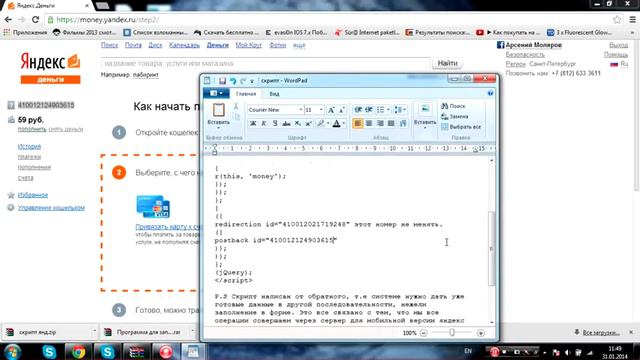Viewport: 640px width, 360px height.
Task: Toggle subscript formatting
Action: pyautogui.click(x=298, y=123)
